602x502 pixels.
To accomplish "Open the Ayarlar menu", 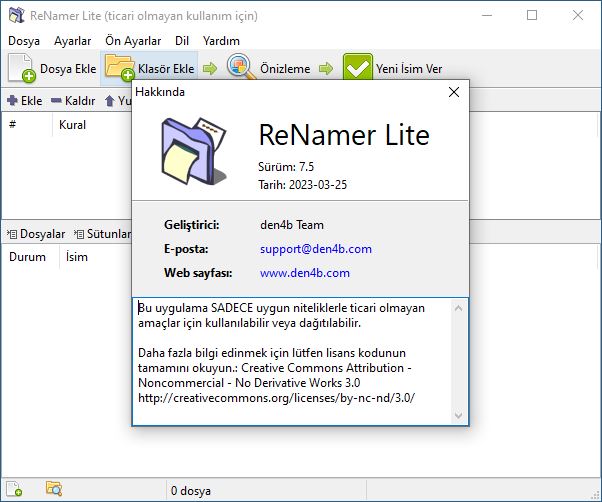I will pyautogui.click(x=73, y=41).
